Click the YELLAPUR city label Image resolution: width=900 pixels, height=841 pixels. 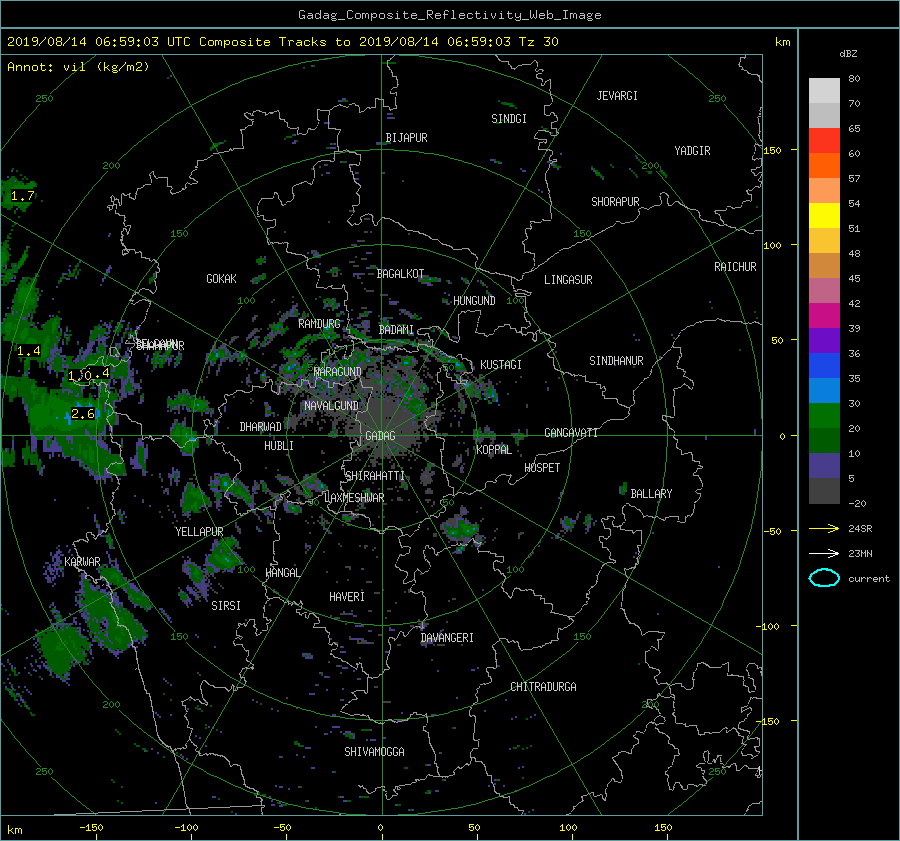click(199, 532)
